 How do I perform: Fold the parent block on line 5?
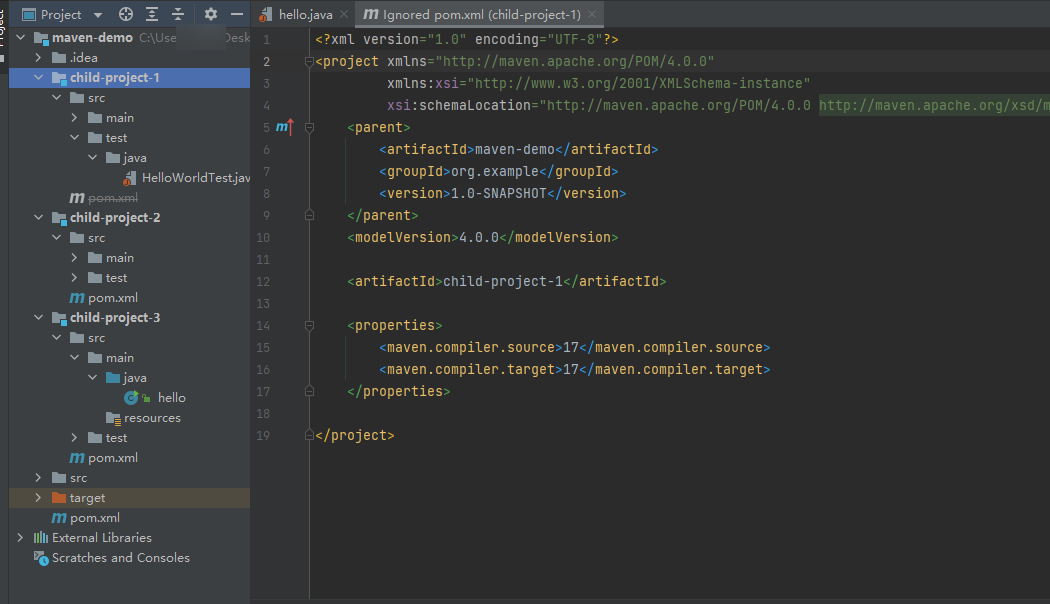point(309,127)
